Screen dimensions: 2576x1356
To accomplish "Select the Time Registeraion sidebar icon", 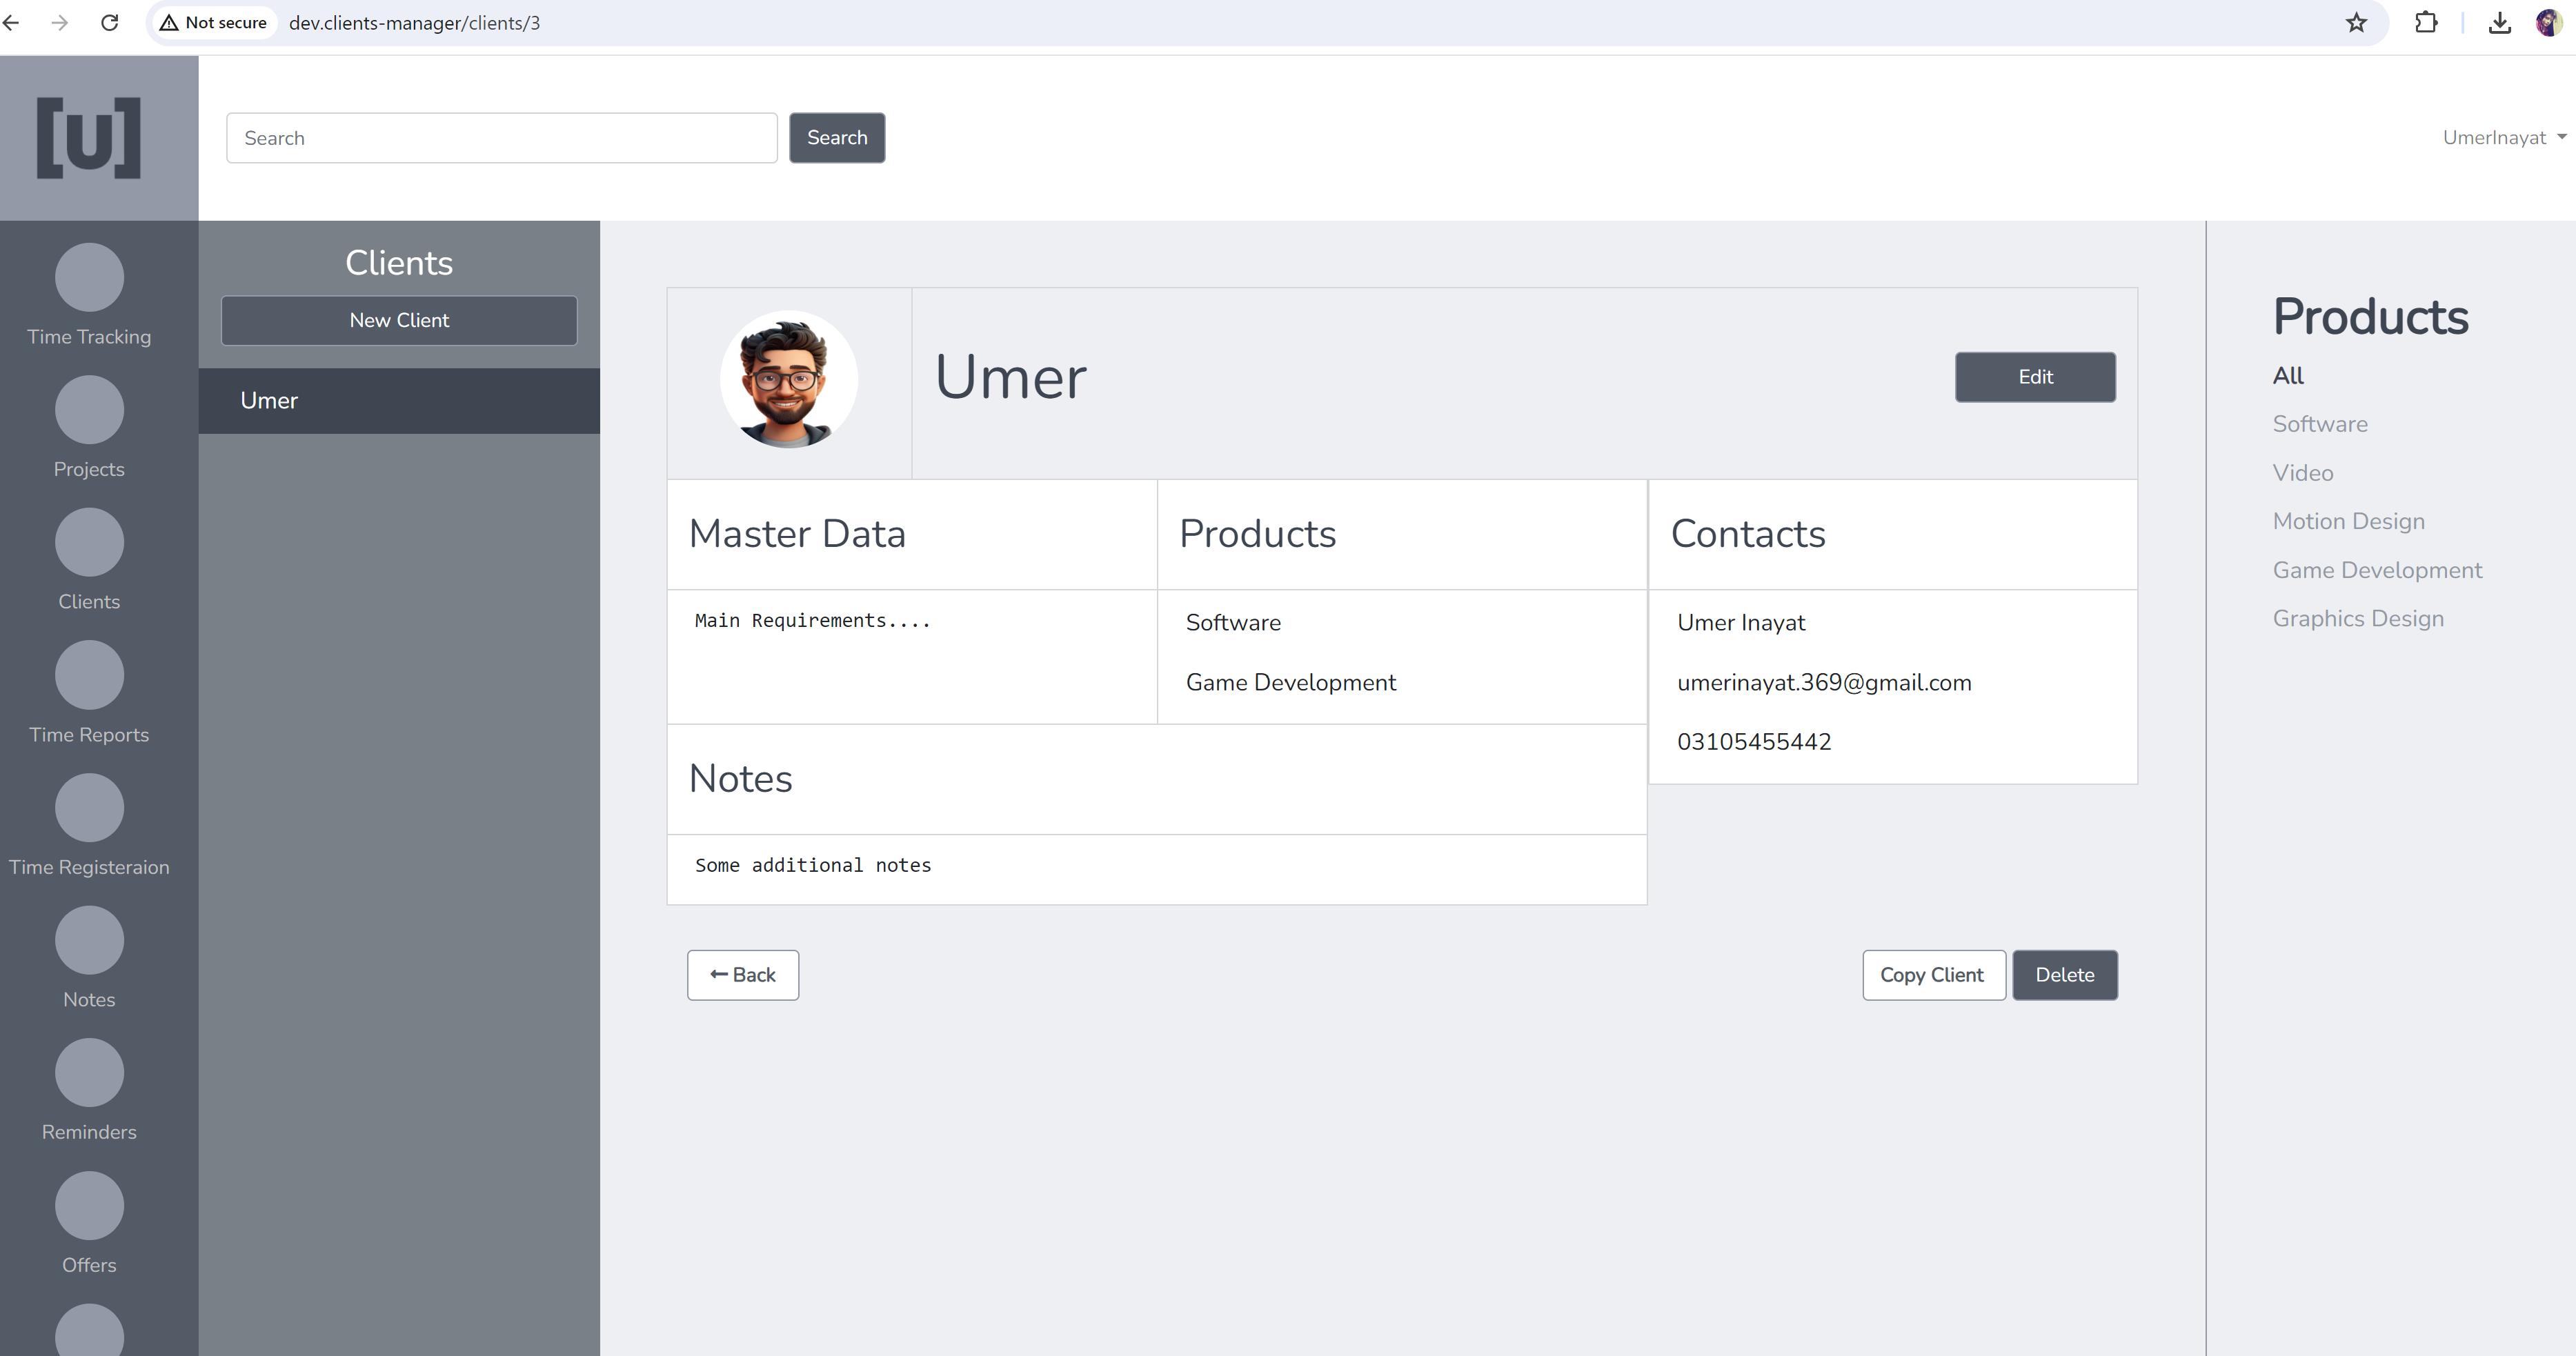I will [x=89, y=807].
